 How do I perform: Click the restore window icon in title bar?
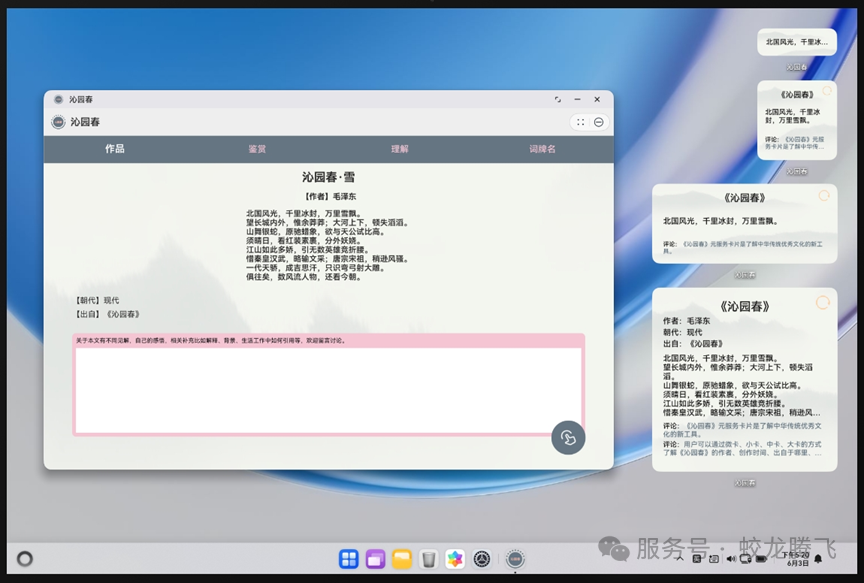(x=558, y=99)
